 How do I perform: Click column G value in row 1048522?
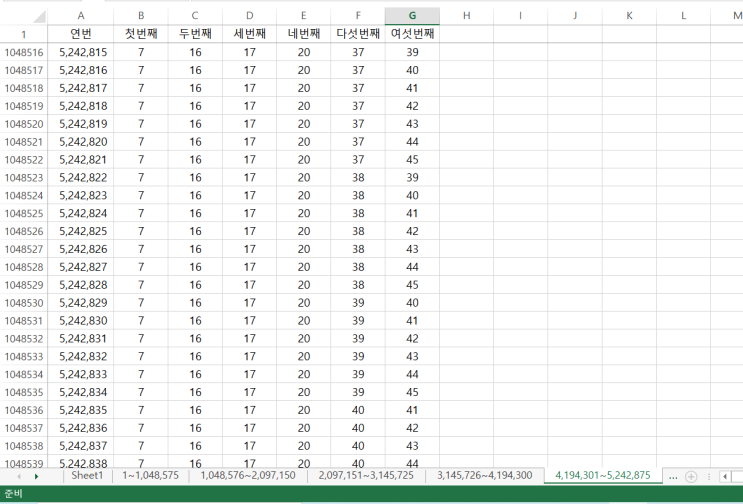click(412, 160)
